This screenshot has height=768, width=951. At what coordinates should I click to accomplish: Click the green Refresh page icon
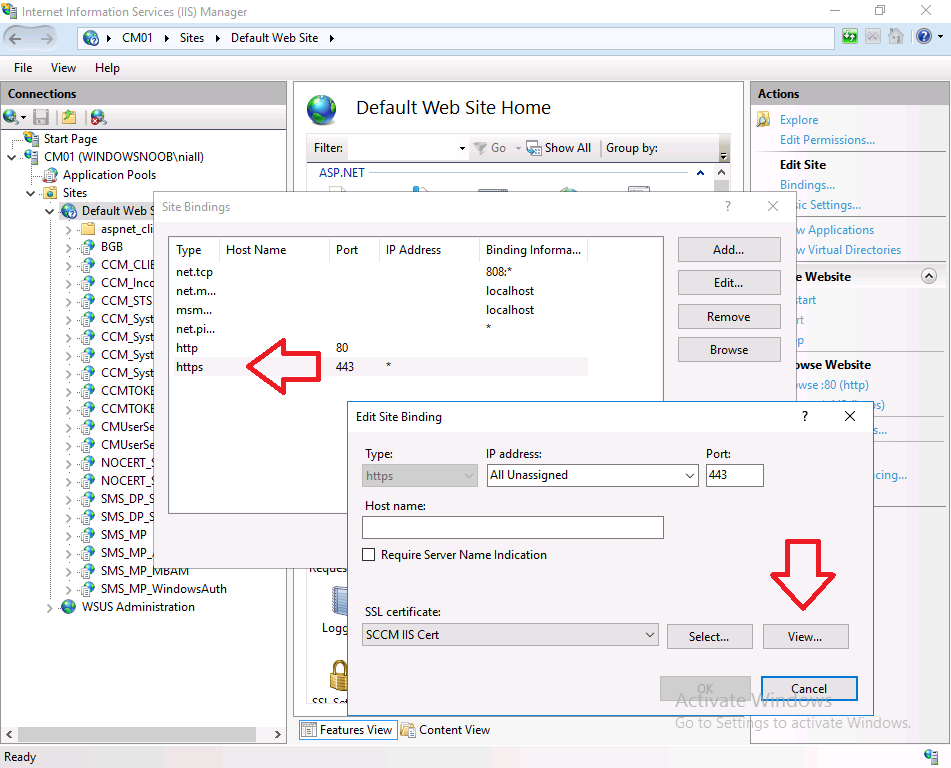point(850,37)
